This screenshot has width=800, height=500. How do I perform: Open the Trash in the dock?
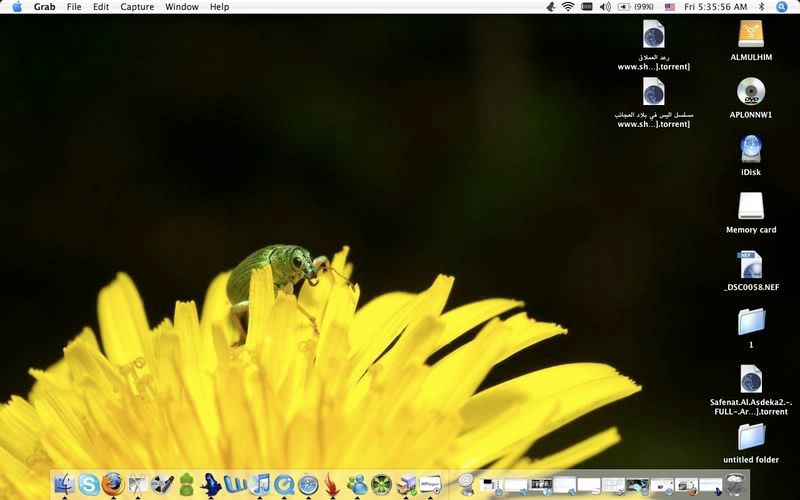coord(735,484)
